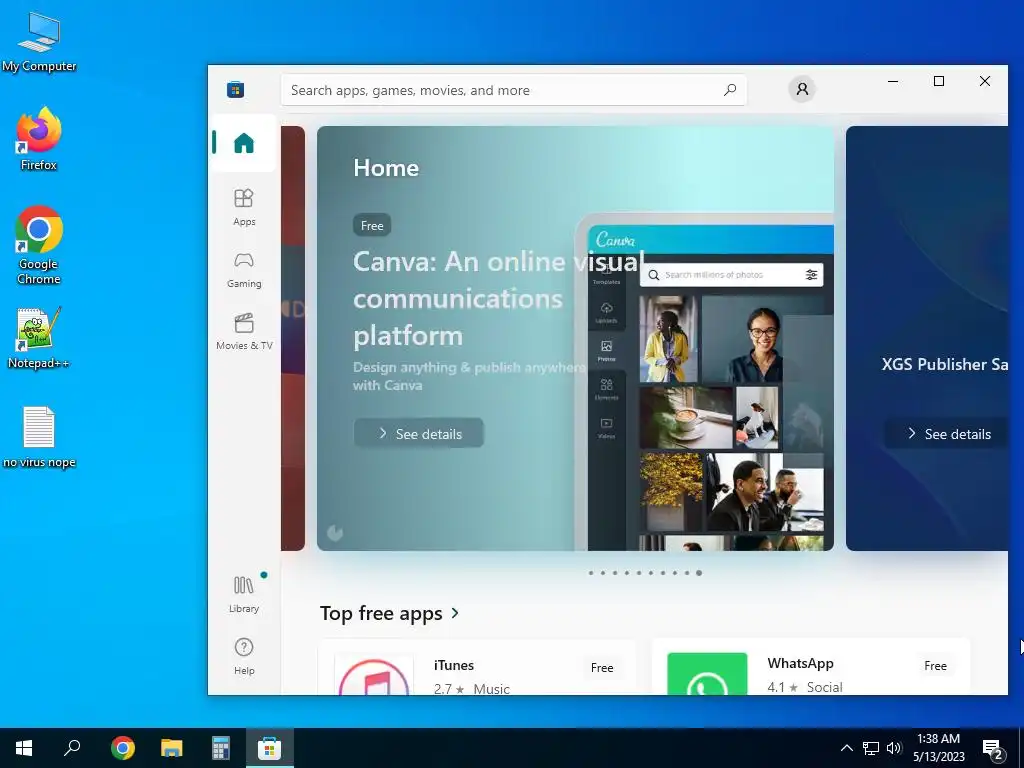1024x768 pixels.
Task: Click See details for Canva
Action: click(419, 434)
